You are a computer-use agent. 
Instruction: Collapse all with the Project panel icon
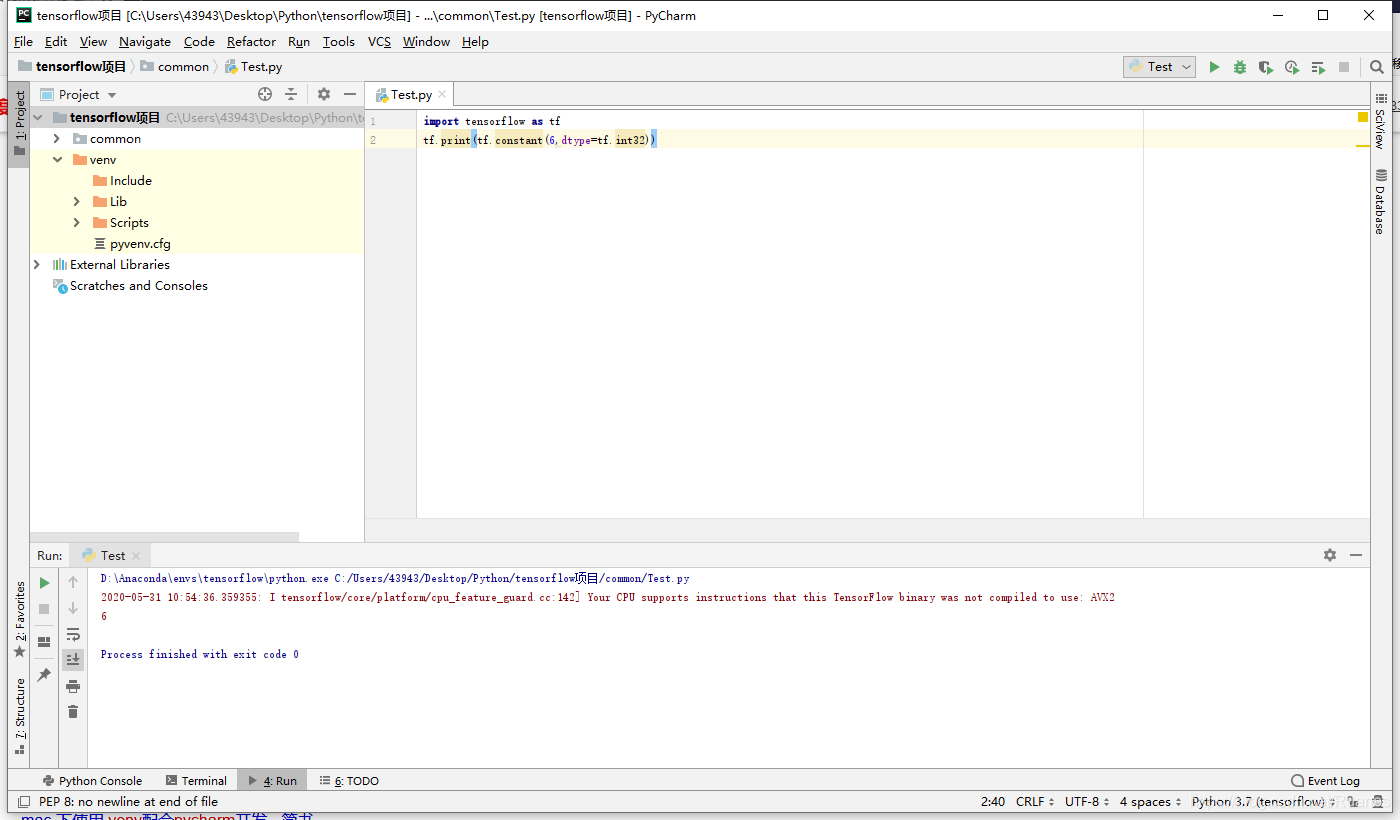click(x=291, y=94)
